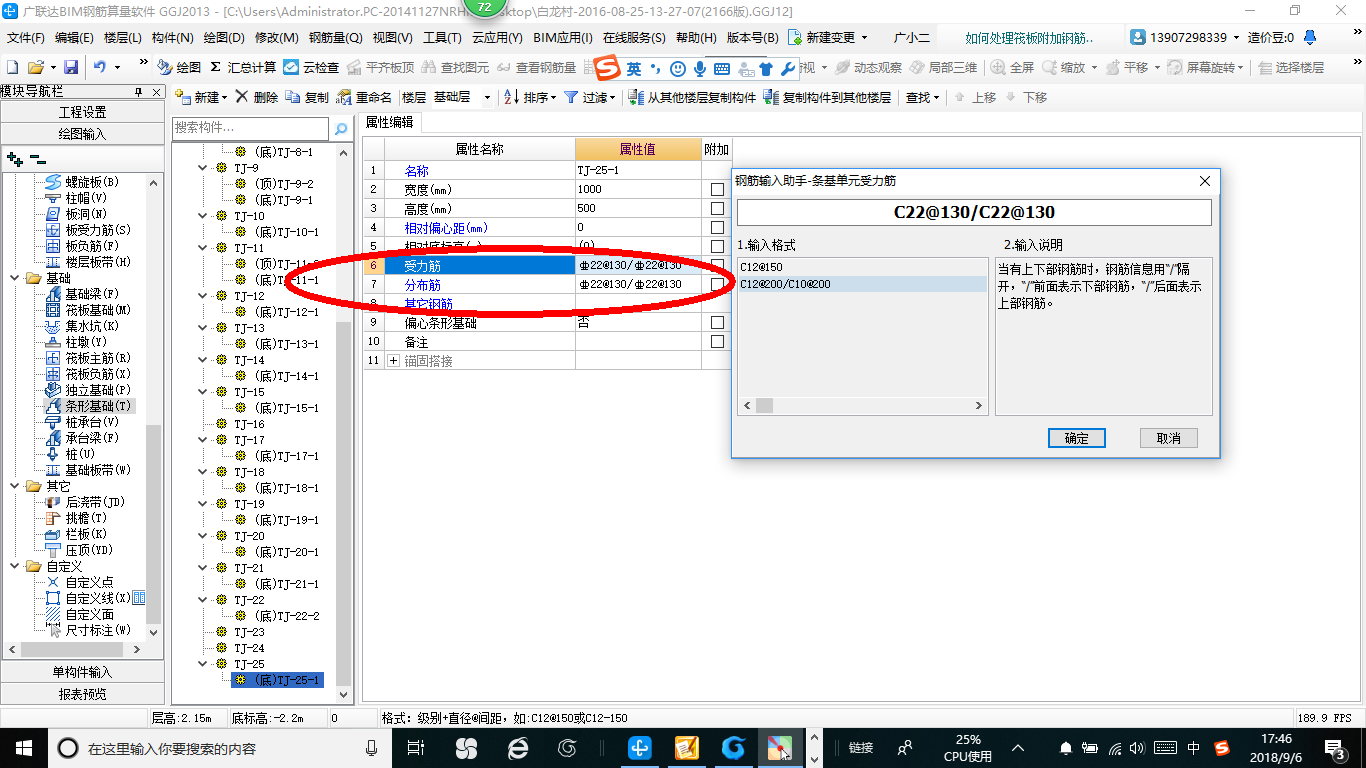Collapse TJ-14 in component tree

pos(203,360)
